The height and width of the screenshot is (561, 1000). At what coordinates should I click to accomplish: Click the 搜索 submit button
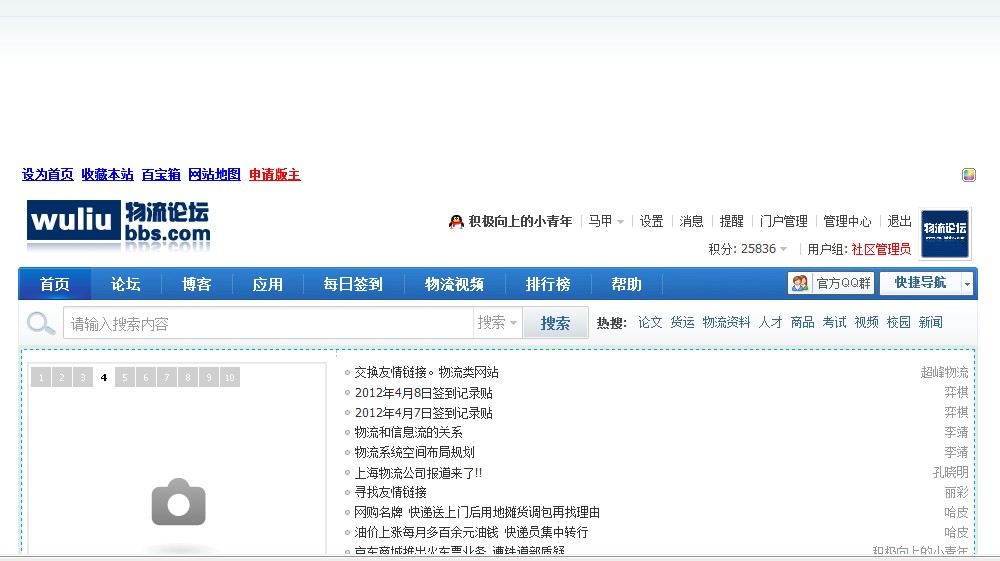pos(555,323)
